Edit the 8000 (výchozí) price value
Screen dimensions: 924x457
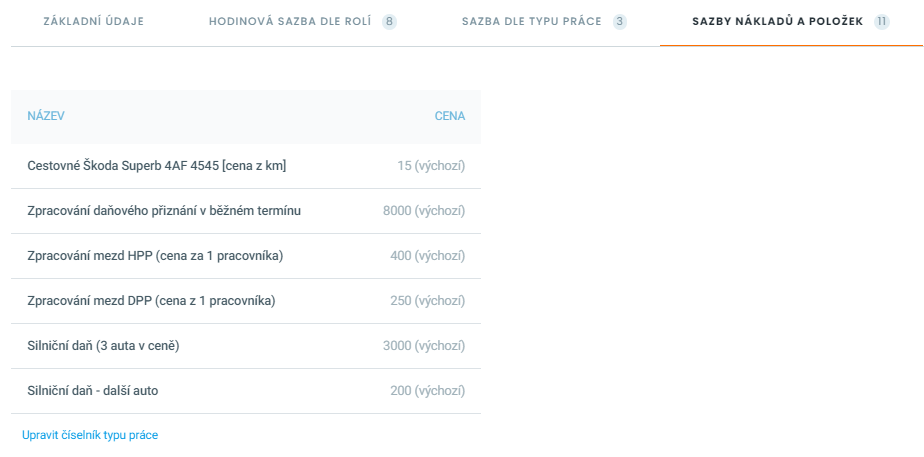424,211
